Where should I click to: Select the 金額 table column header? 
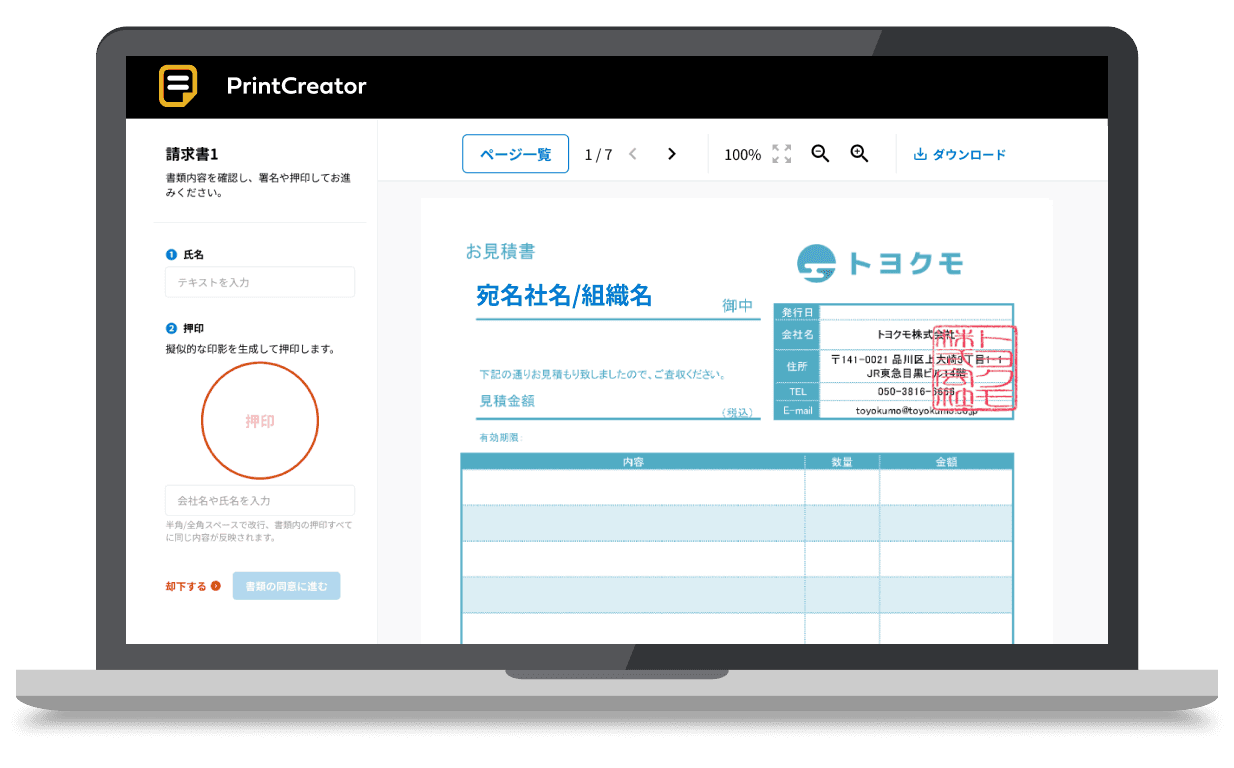[946, 462]
